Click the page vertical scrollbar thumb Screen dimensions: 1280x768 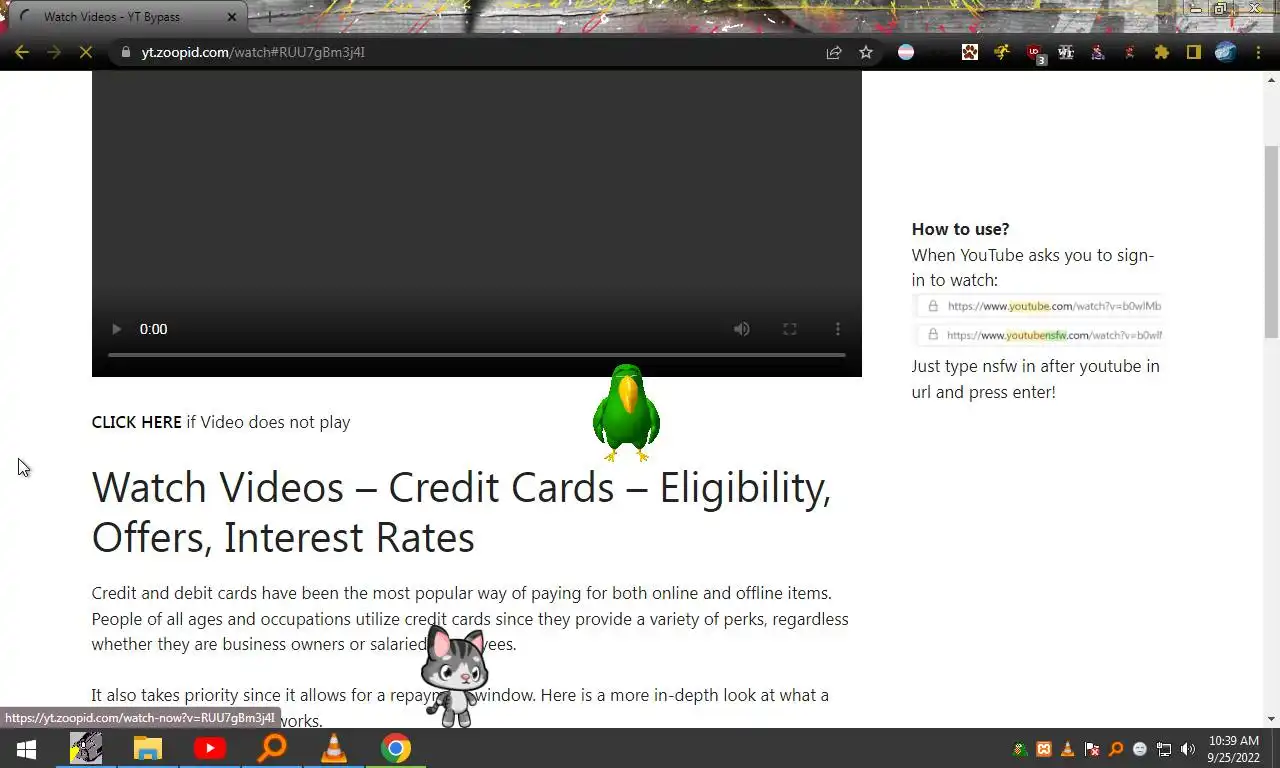coord(1272,242)
